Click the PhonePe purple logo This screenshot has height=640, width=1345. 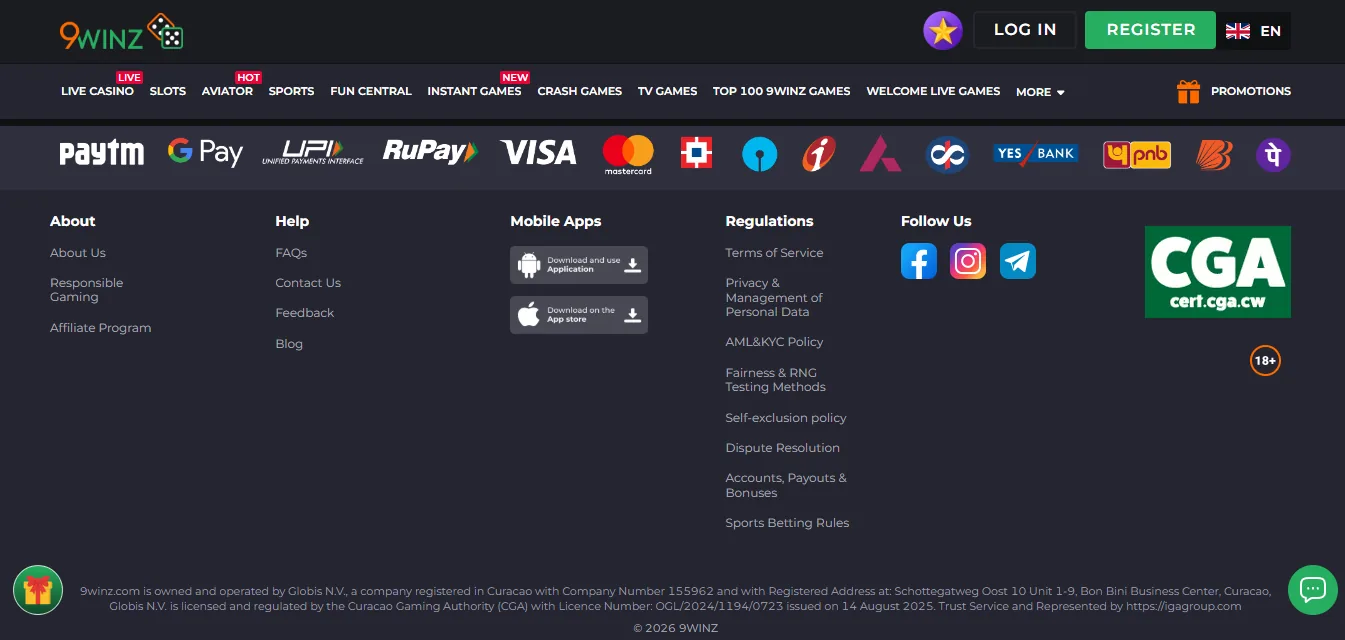tap(1273, 154)
